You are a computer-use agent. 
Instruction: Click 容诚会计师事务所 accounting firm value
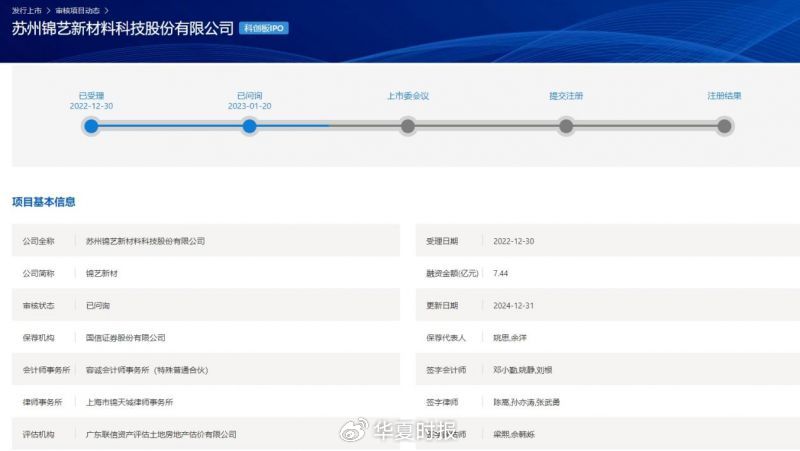pos(147,370)
